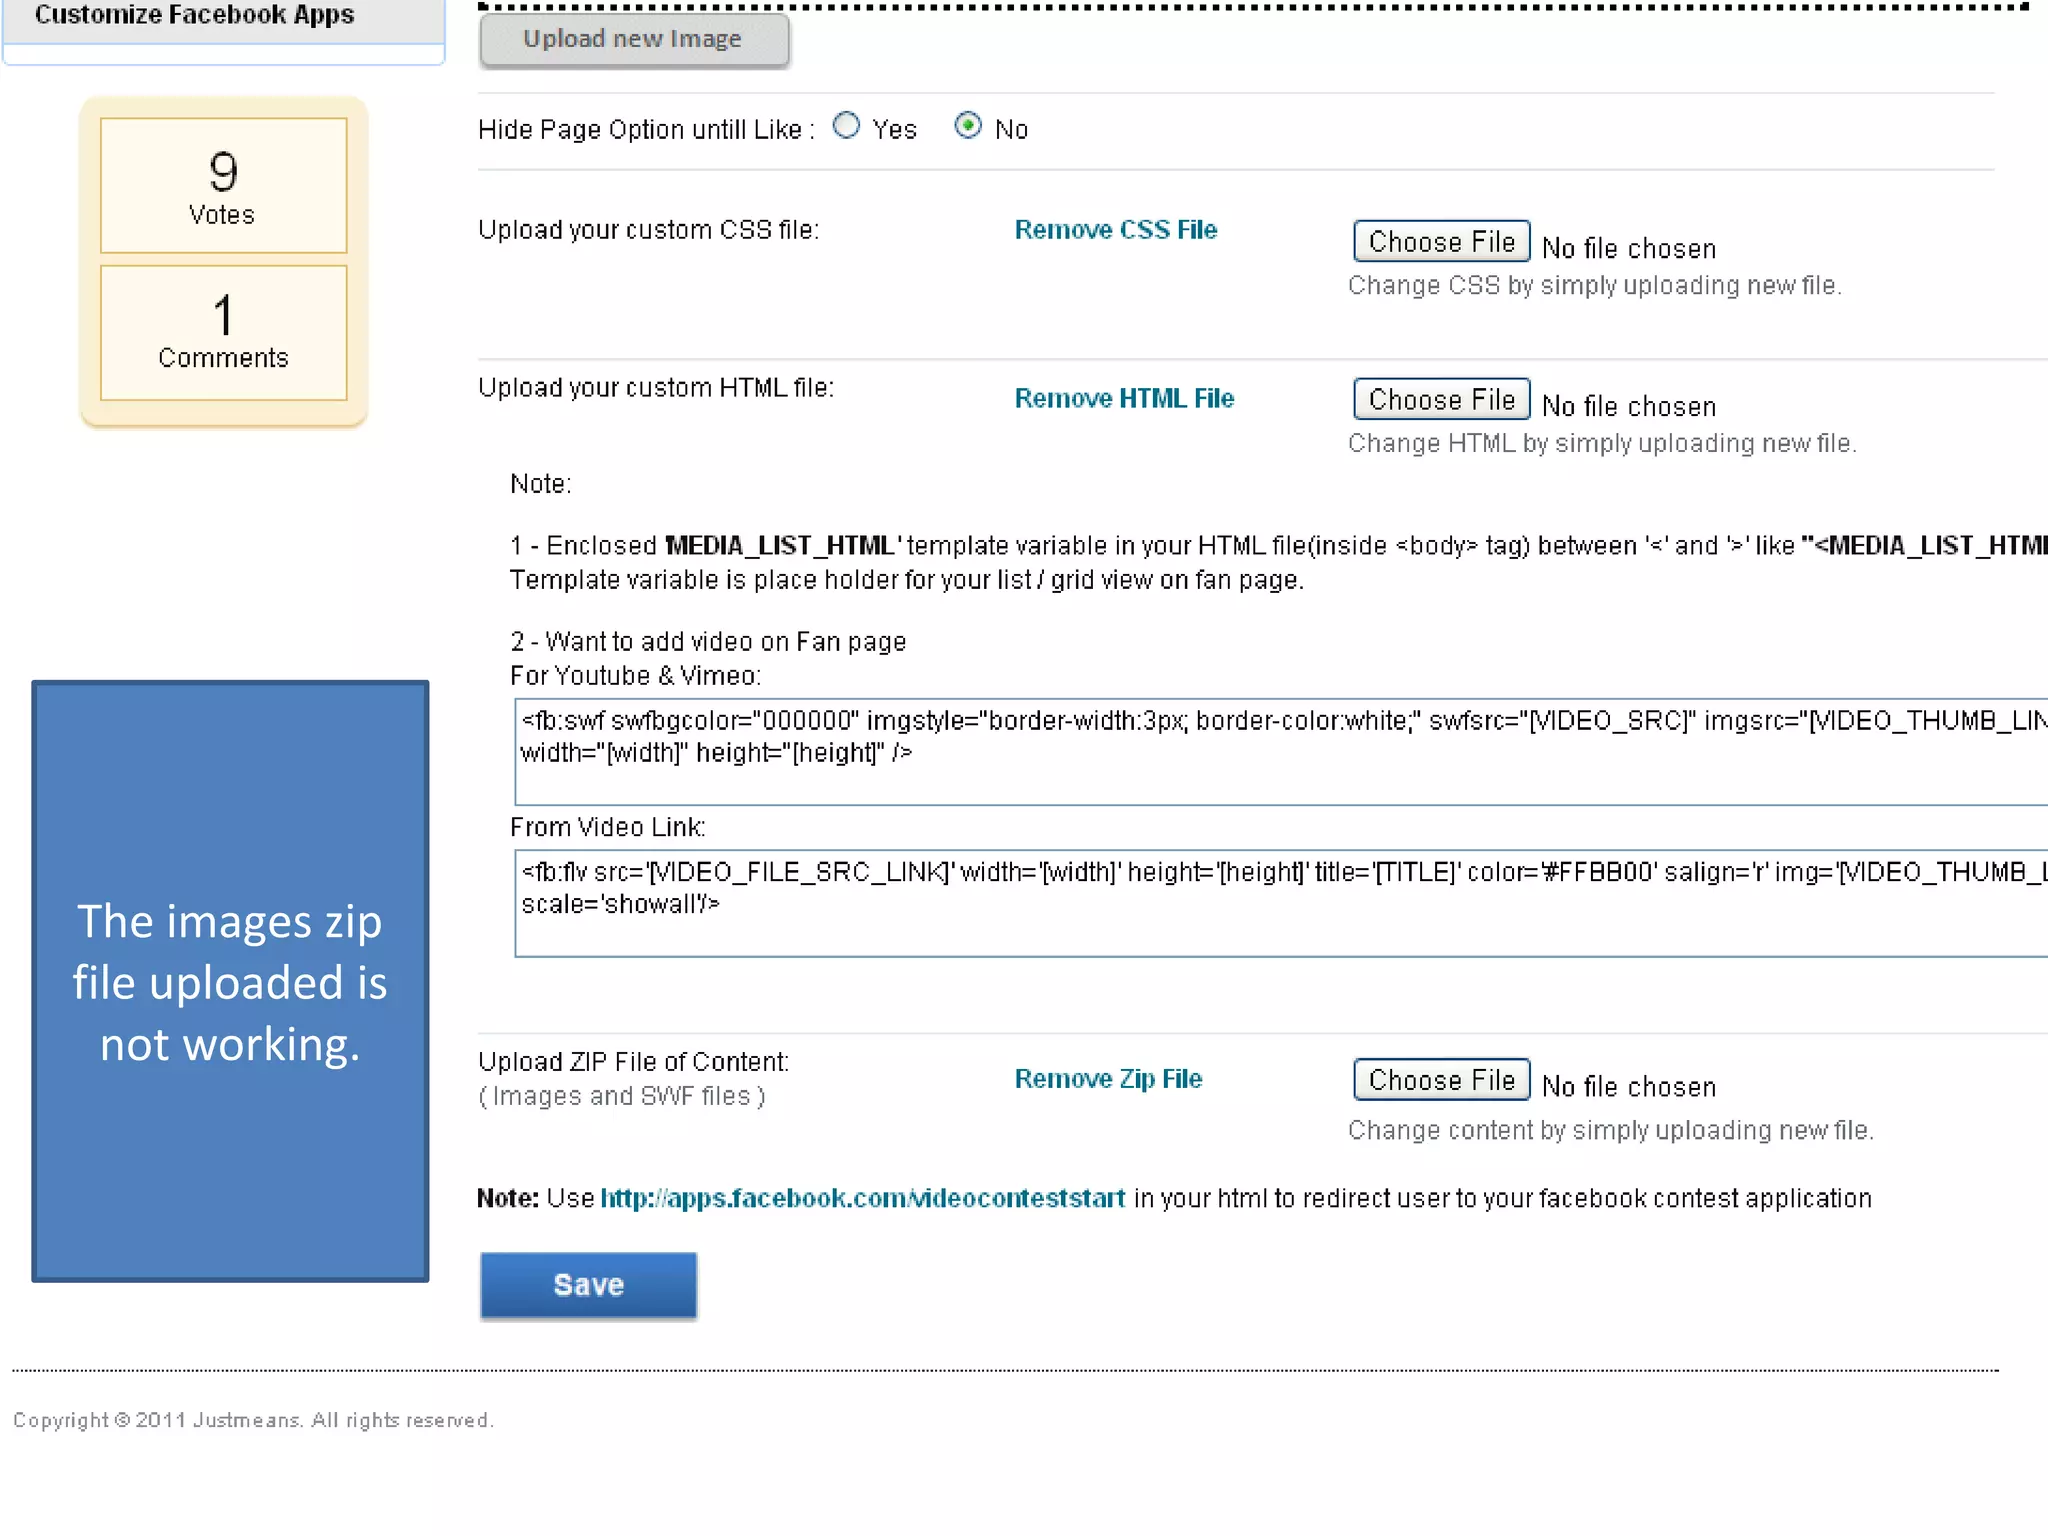Click Remove Zip File link

tap(1108, 1078)
